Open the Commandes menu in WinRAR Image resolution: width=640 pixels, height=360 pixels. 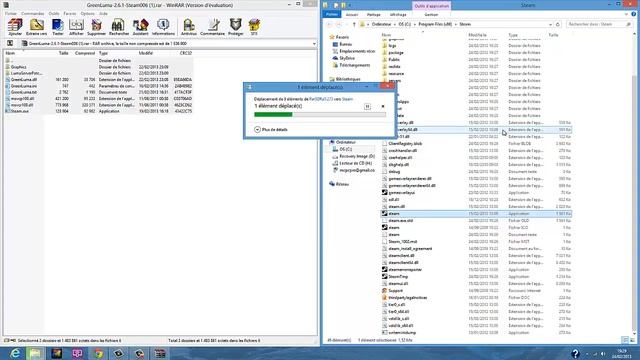tap(33, 13)
